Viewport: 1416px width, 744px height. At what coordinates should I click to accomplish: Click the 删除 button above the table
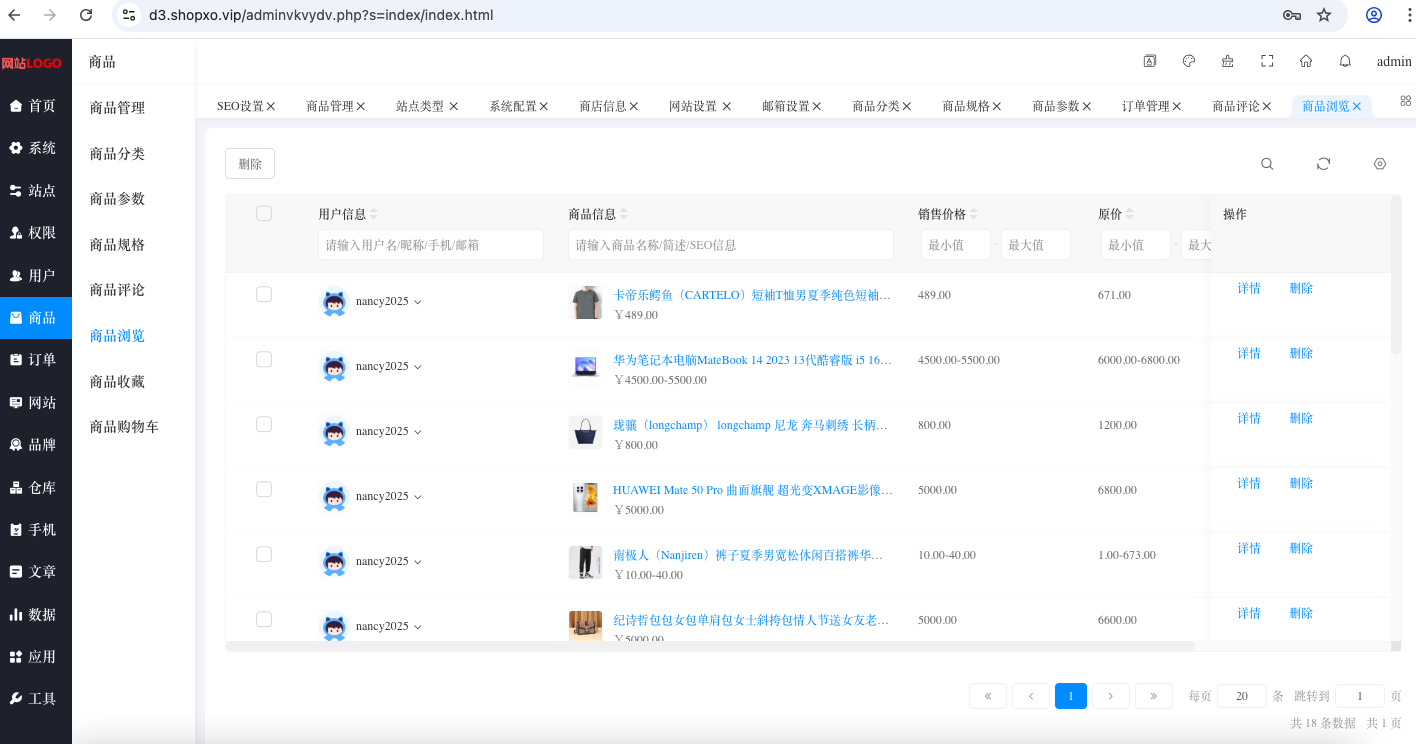click(250, 164)
